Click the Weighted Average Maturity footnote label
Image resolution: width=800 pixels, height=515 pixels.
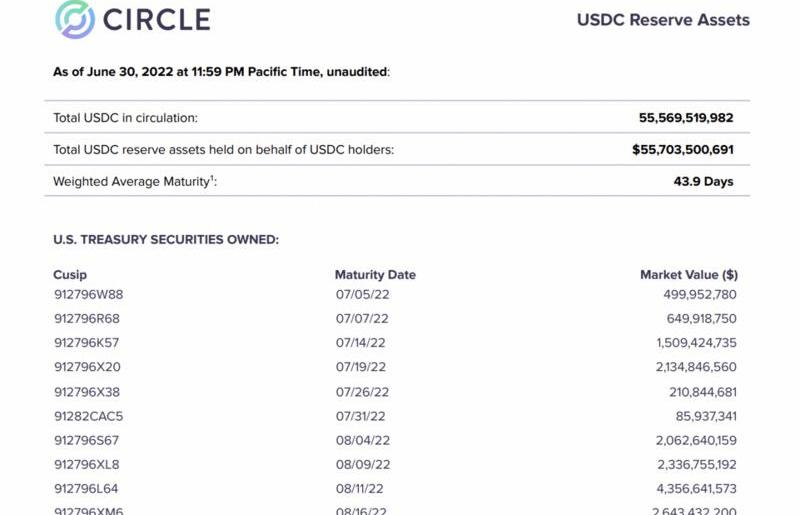point(135,181)
